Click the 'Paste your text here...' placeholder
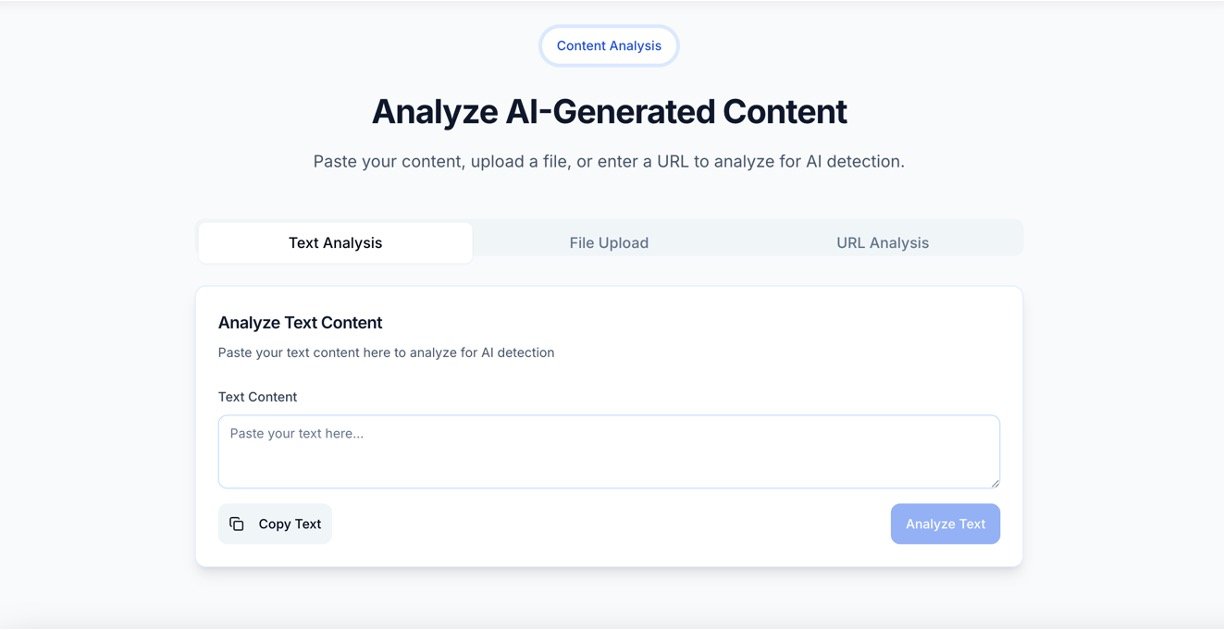This screenshot has height=630, width=1224. [x=297, y=434]
